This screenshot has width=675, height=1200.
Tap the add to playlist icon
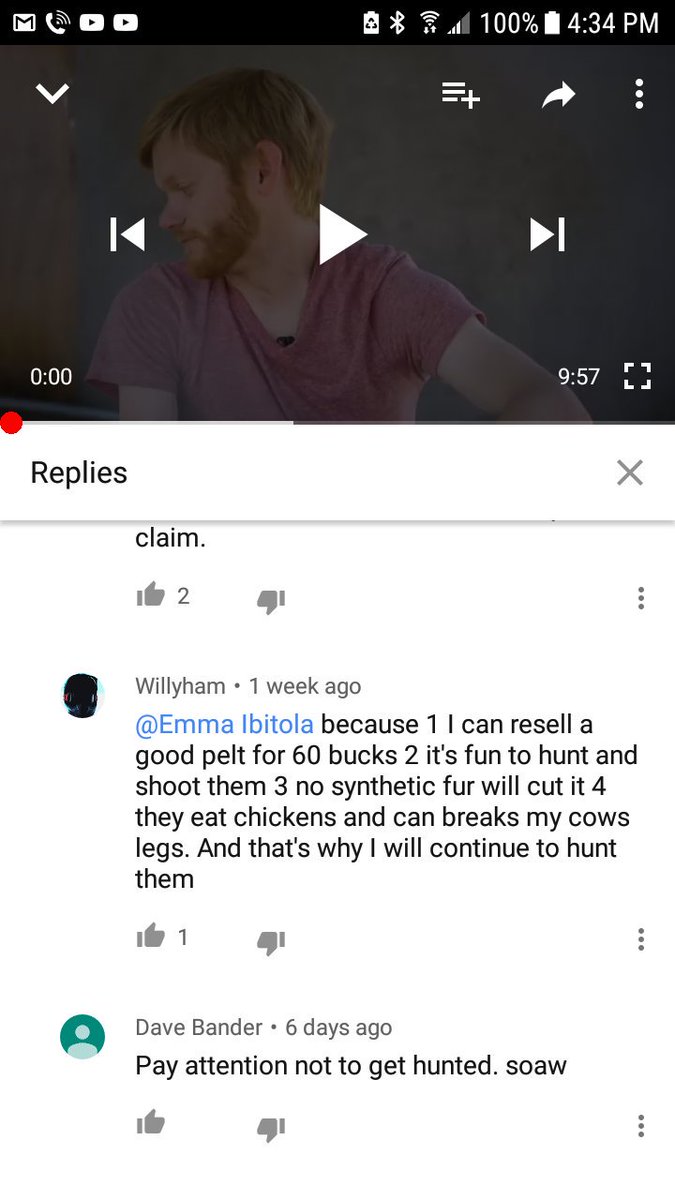point(461,95)
